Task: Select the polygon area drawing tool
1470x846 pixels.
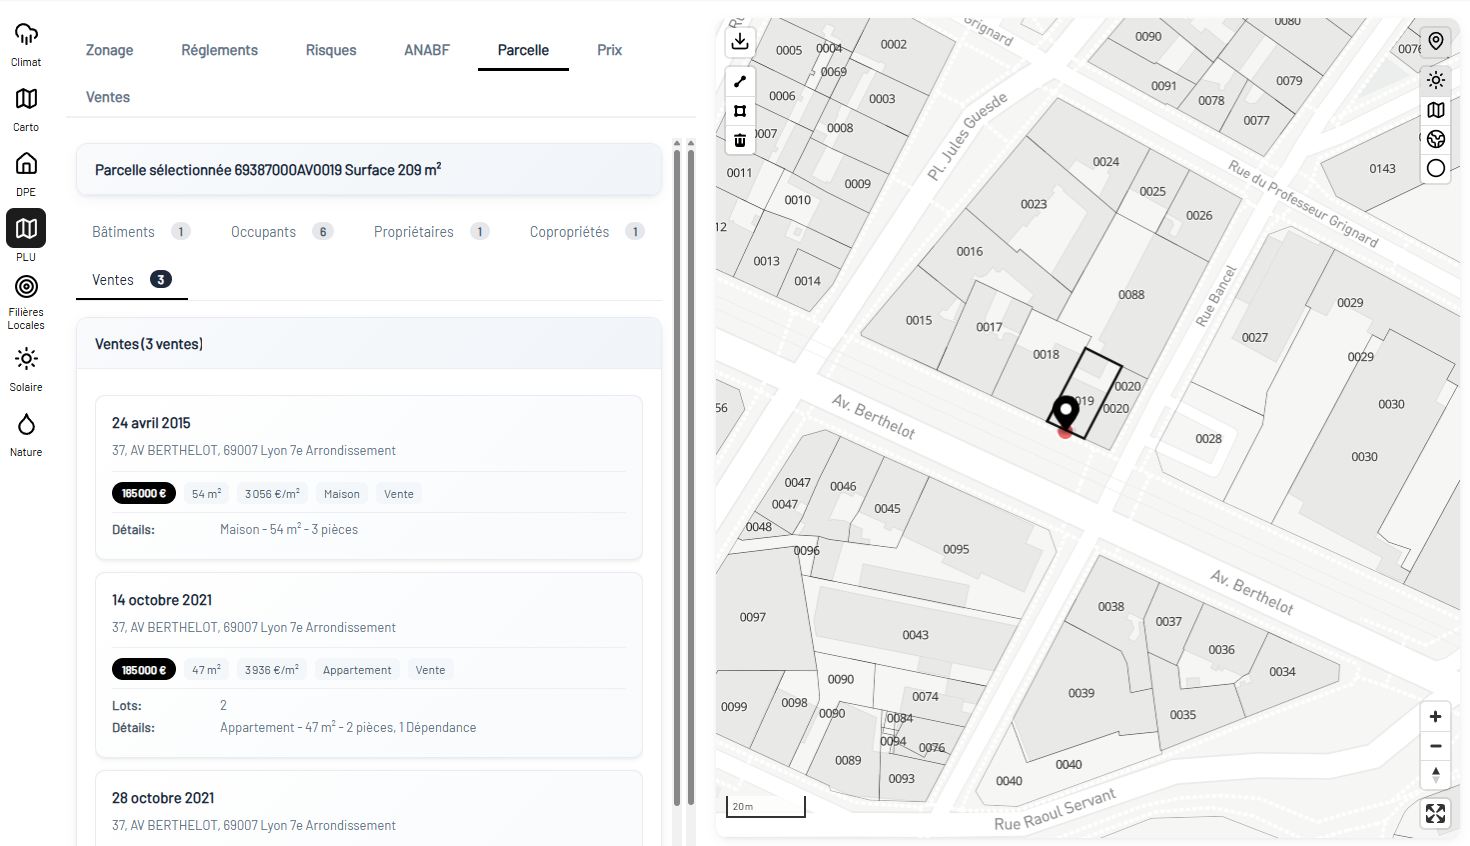Action: tap(740, 111)
